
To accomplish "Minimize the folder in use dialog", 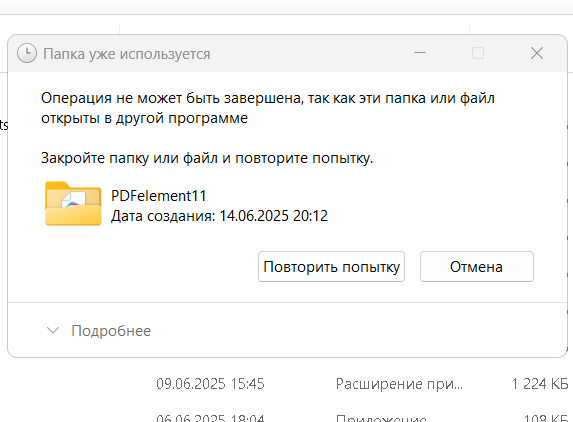I will (x=420, y=53).
